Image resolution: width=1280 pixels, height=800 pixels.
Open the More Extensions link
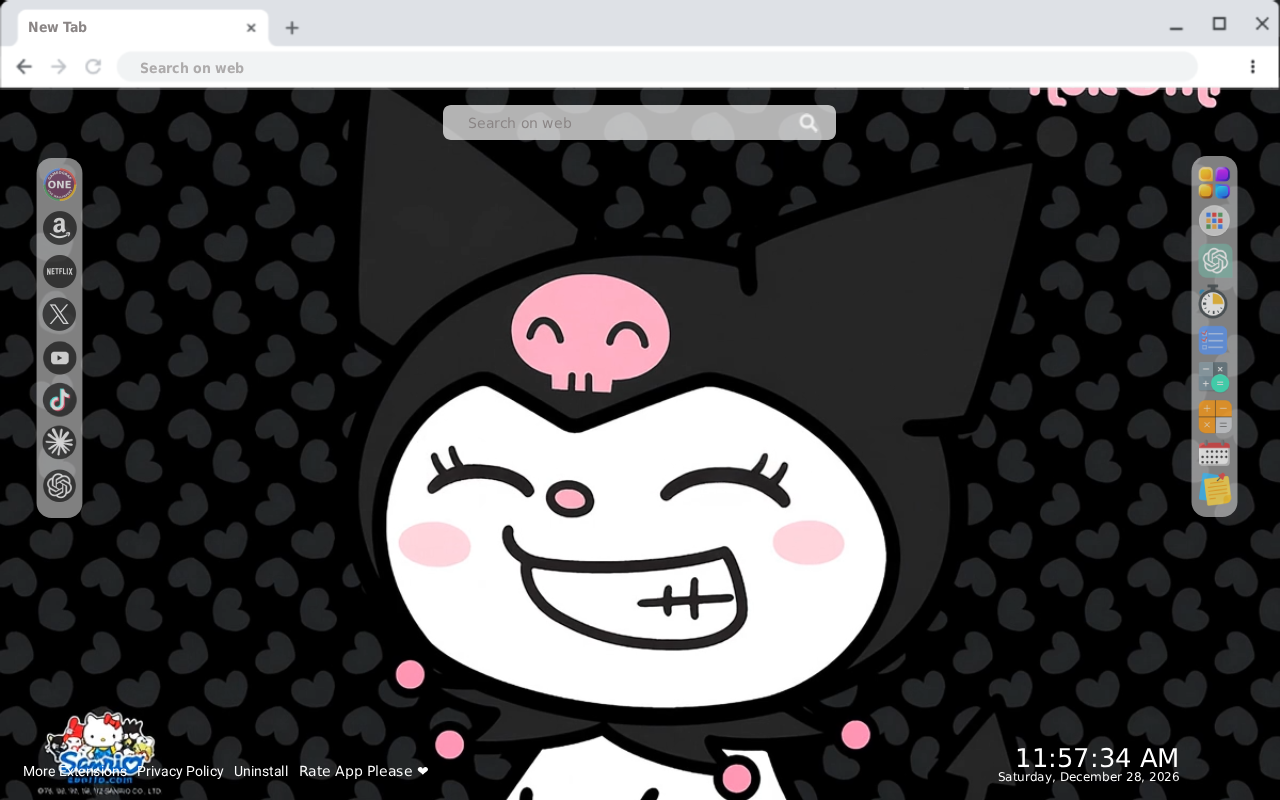tap(75, 771)
